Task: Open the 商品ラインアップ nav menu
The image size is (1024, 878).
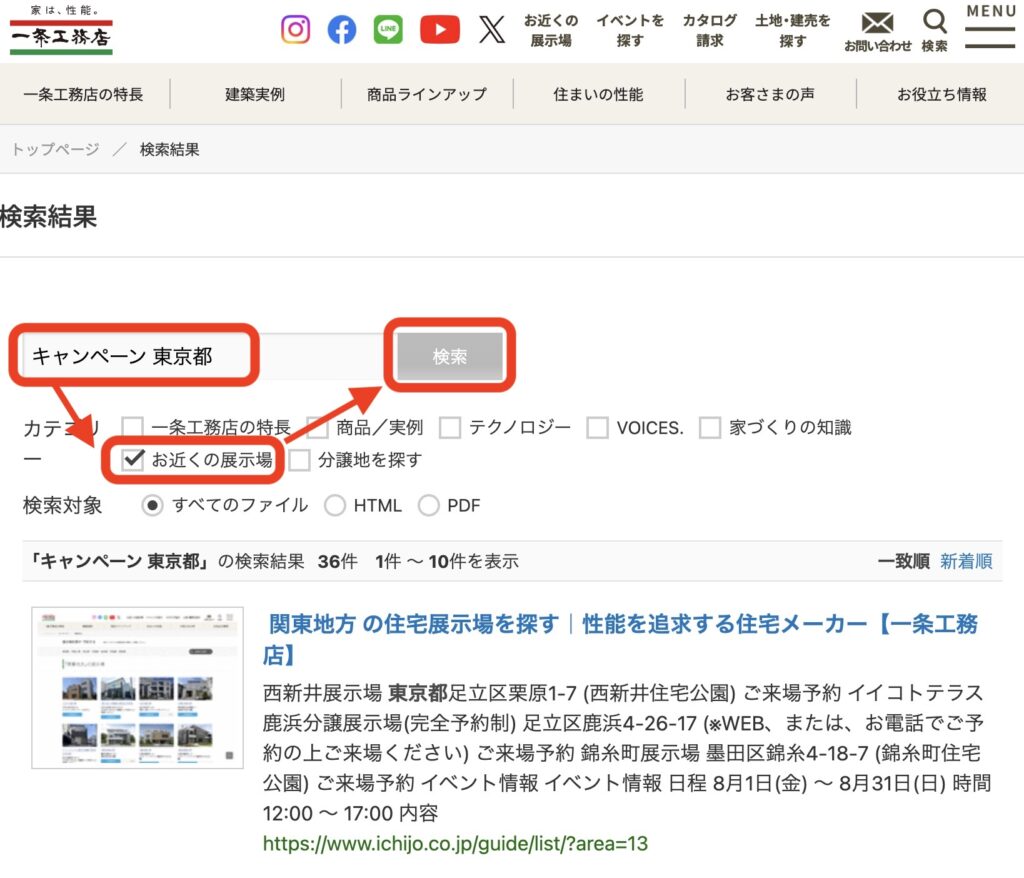Action: 427,95
